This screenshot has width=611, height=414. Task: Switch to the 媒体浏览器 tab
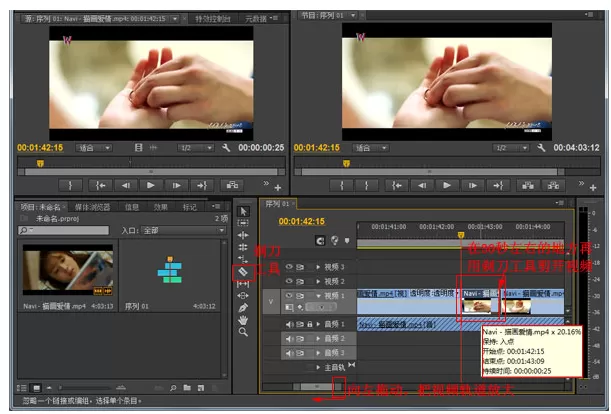[x=93, y=207]
